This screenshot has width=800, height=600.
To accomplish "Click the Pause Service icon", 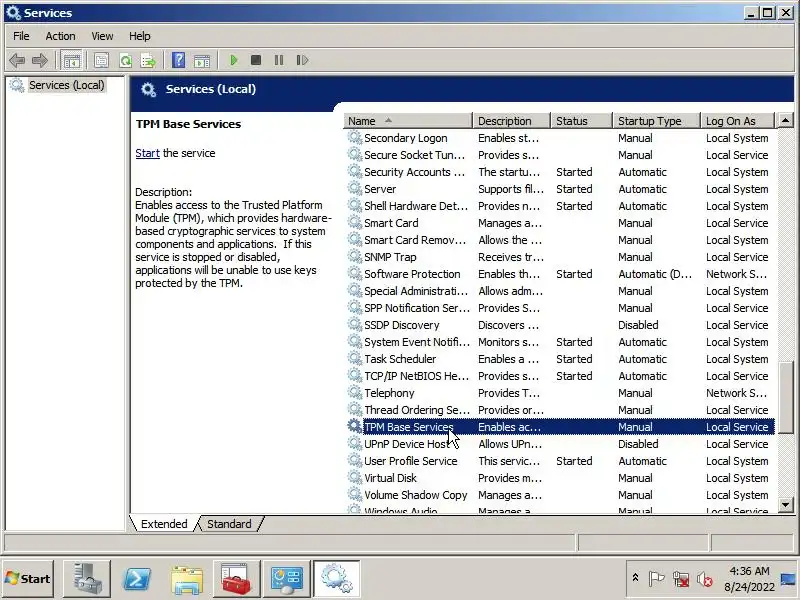I will (x=279, y=60).
